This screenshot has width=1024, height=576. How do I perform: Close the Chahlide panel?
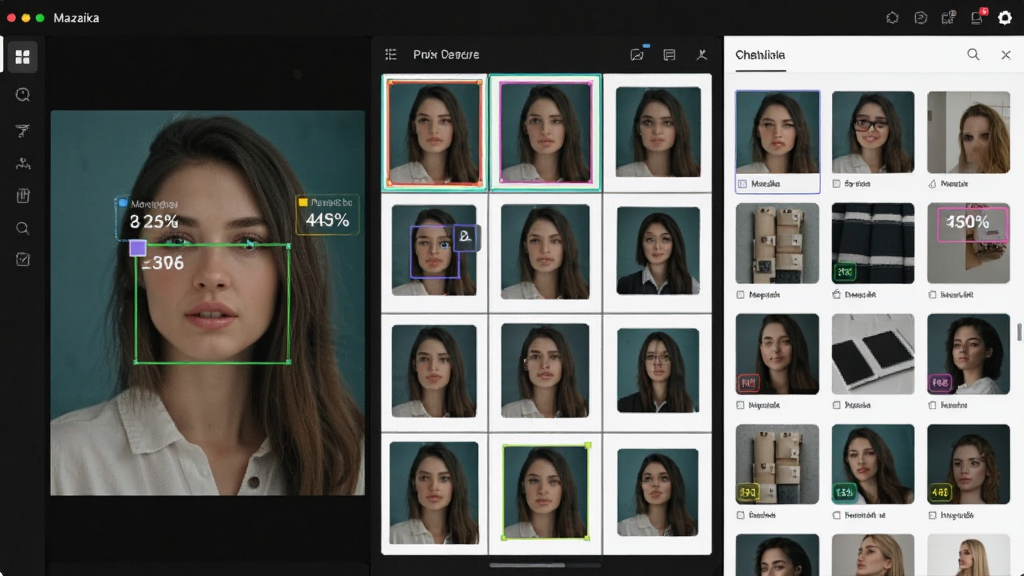click(x=1006, y=55)
